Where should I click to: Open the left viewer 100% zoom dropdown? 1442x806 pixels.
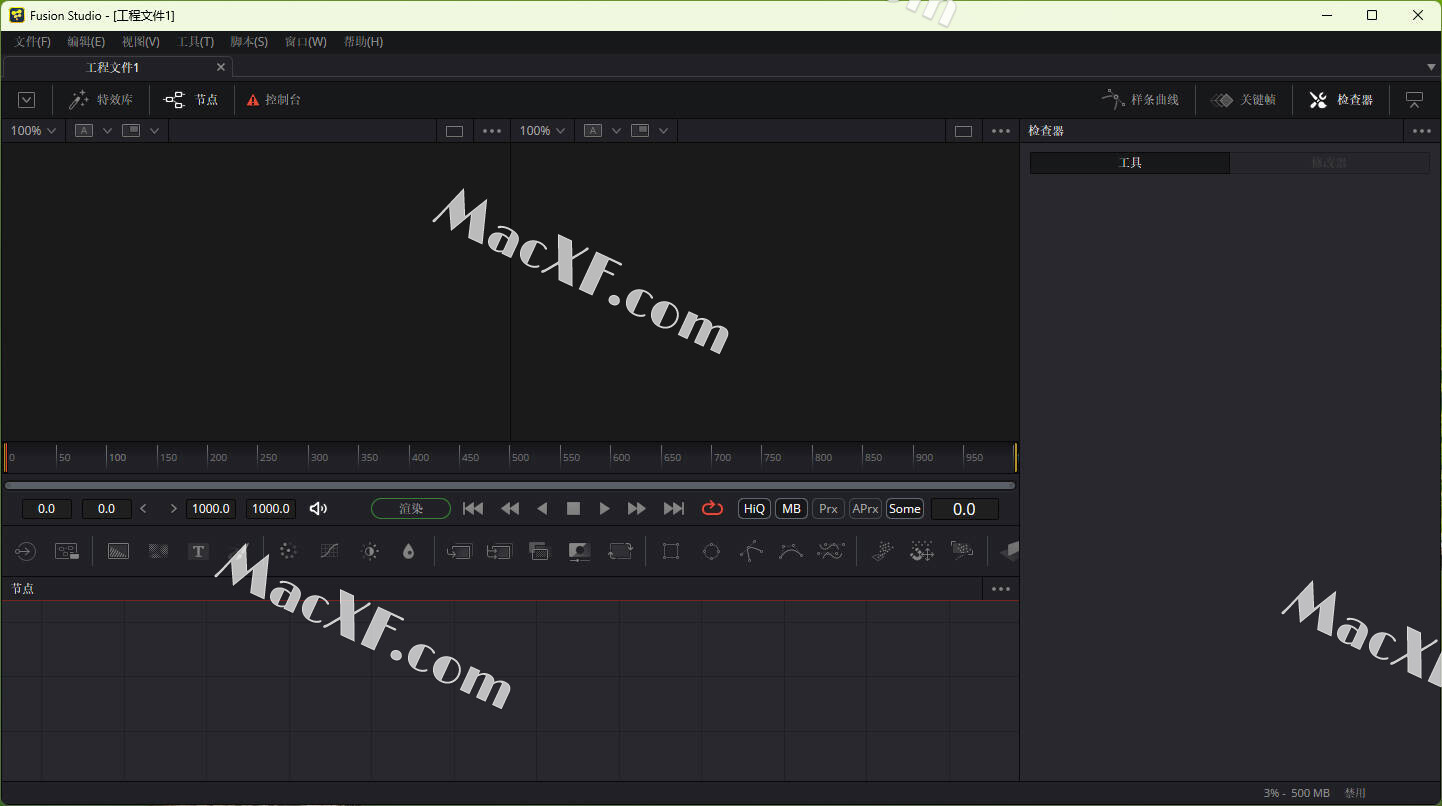click(34, 131)
